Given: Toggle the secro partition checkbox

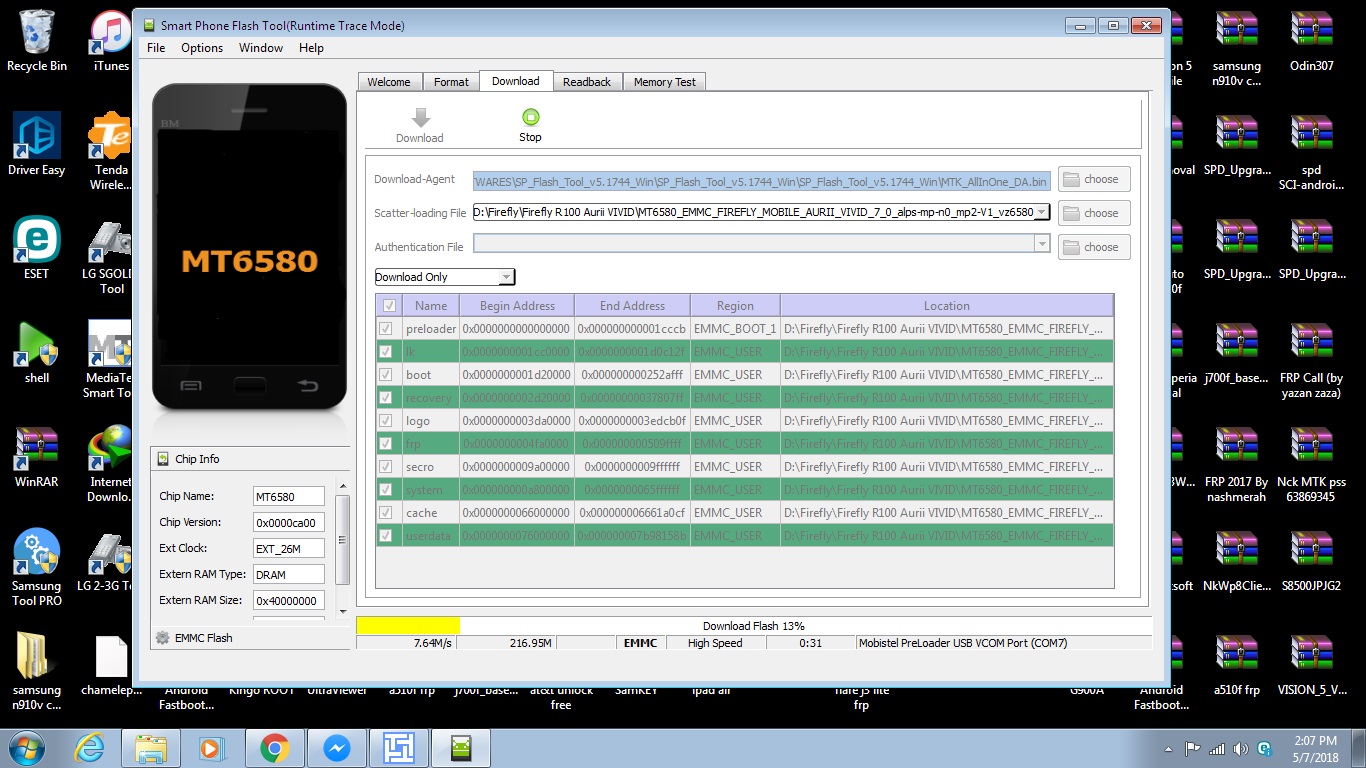Looking at the screenshot, I should click(x=385, y=467).
